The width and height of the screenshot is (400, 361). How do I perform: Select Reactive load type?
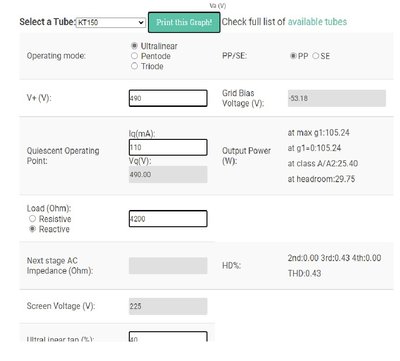click(32, 229)
